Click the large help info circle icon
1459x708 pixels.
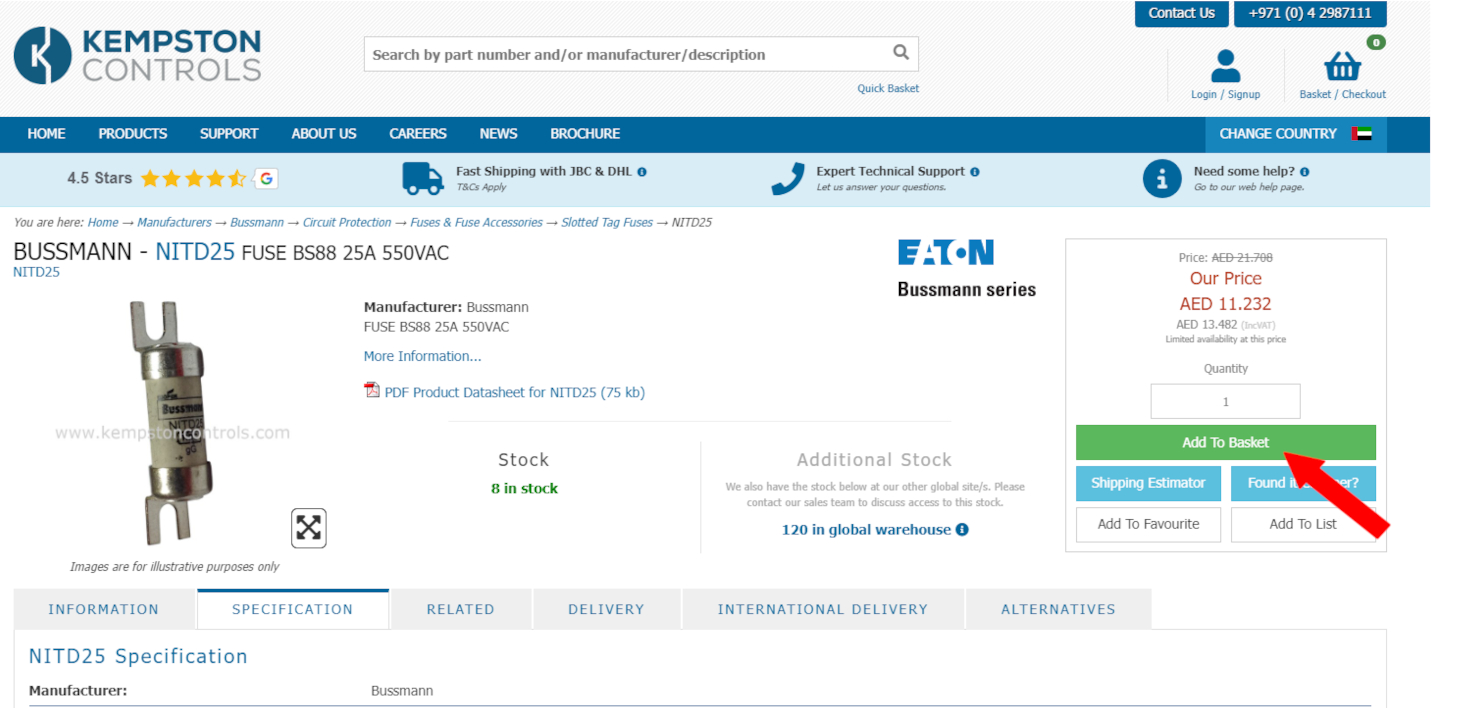pos(1162,179)
